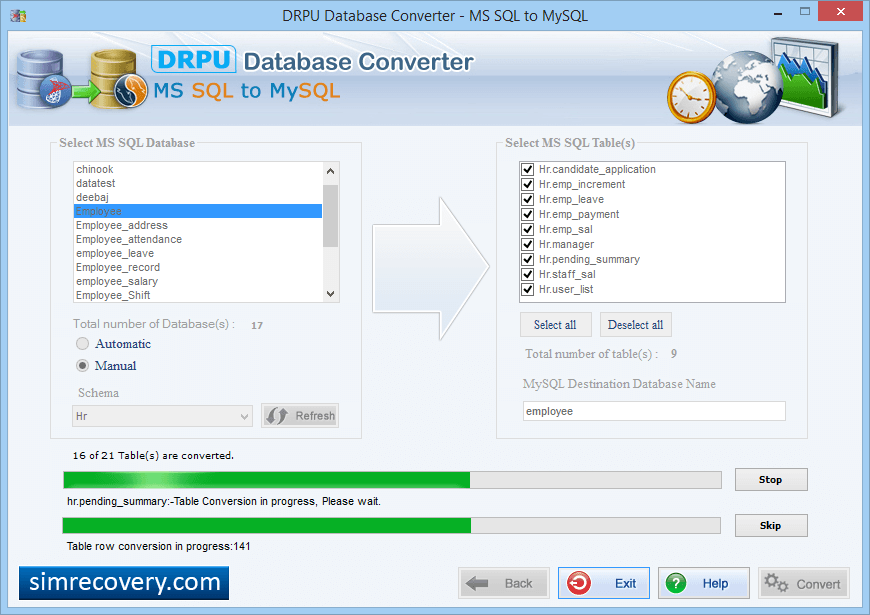This screenshot has width=870, height=615.
Task: Click the Select all button
Action: pos(555,325)
